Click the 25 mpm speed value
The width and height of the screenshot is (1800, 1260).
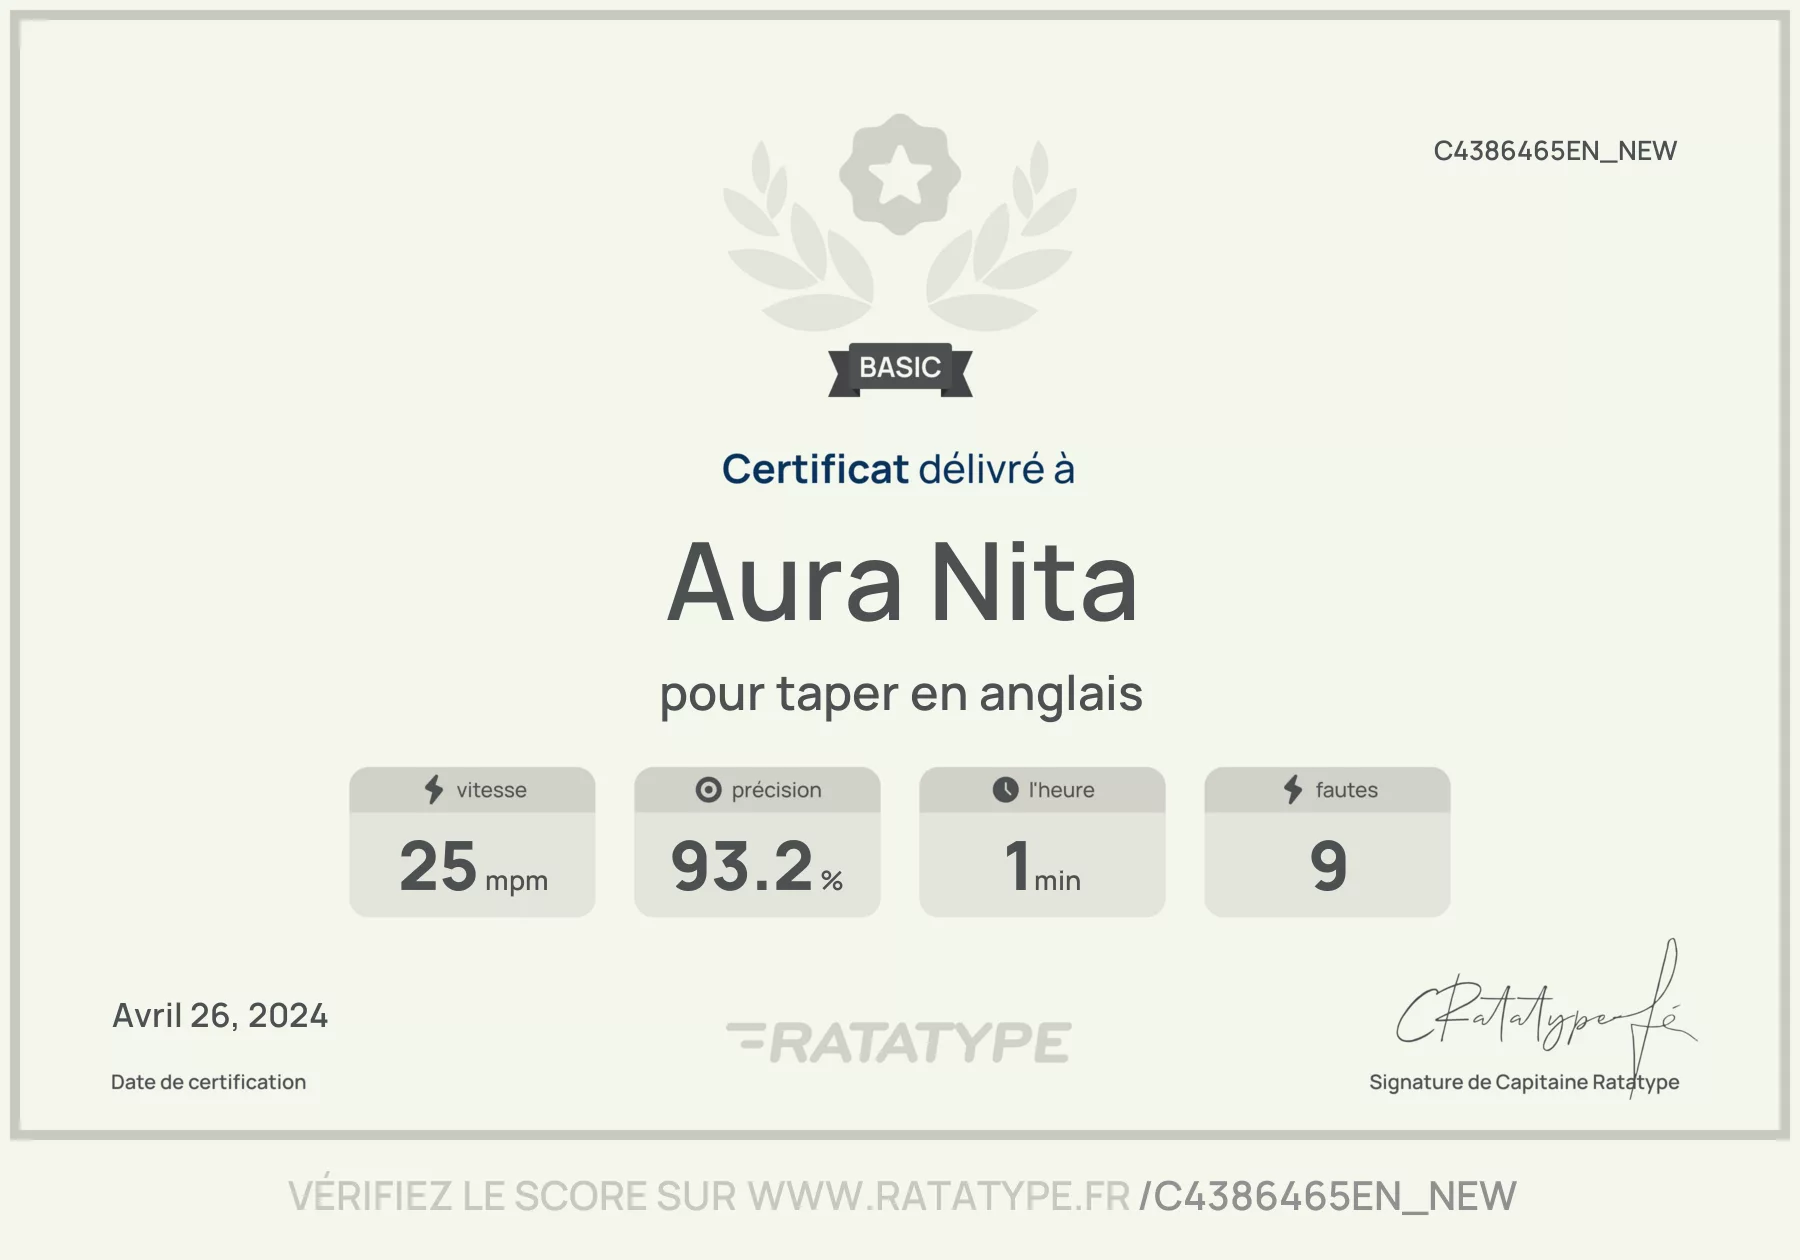pyautogui.click(x=473, y=866)
